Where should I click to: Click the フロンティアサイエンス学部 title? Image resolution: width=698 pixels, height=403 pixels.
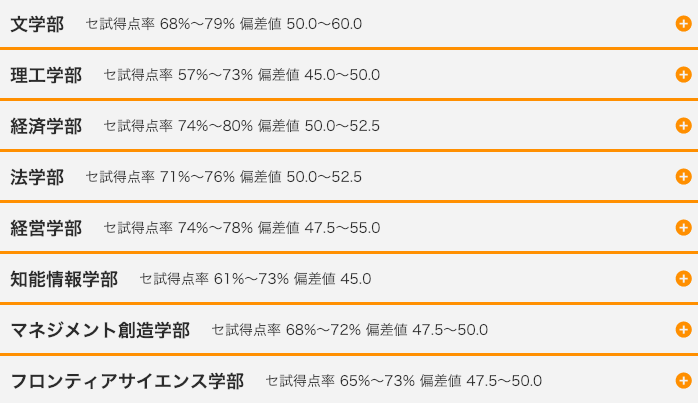127,381
